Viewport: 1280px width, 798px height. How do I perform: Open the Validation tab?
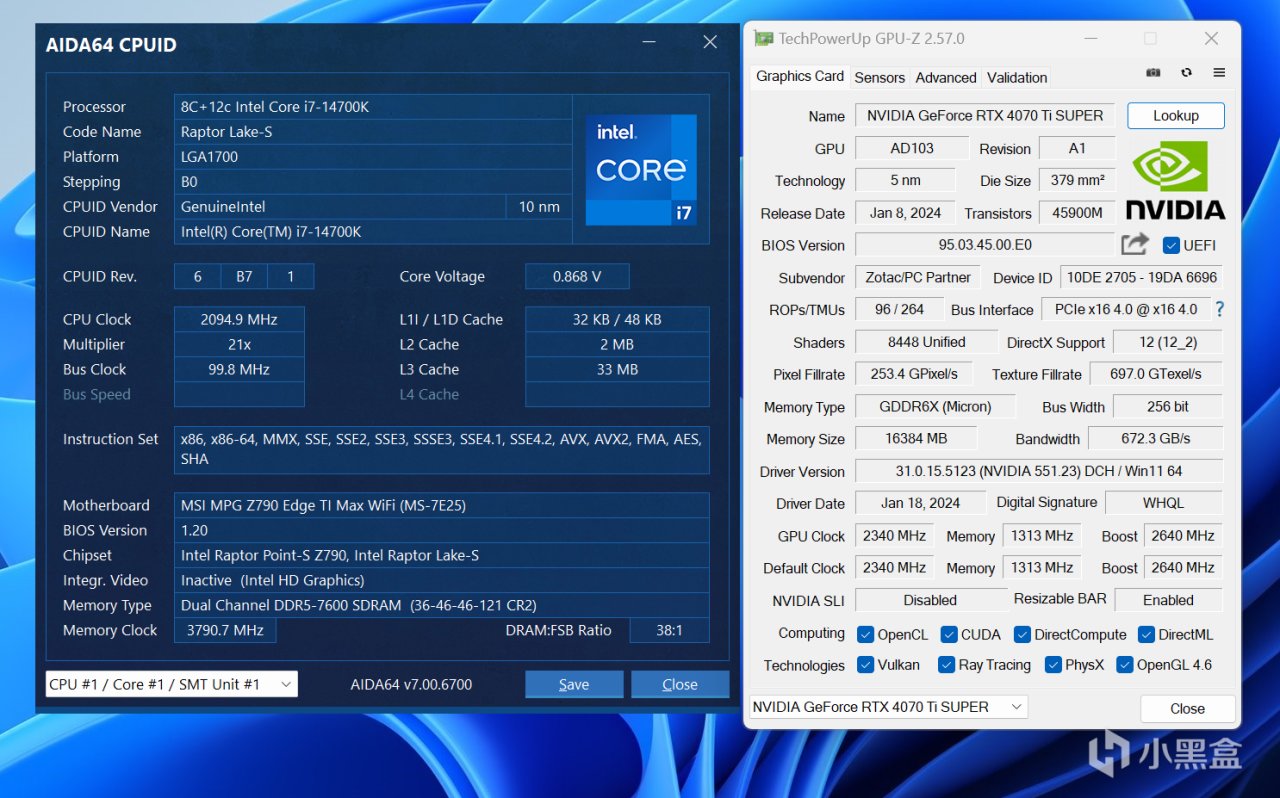coord(1017,77)
